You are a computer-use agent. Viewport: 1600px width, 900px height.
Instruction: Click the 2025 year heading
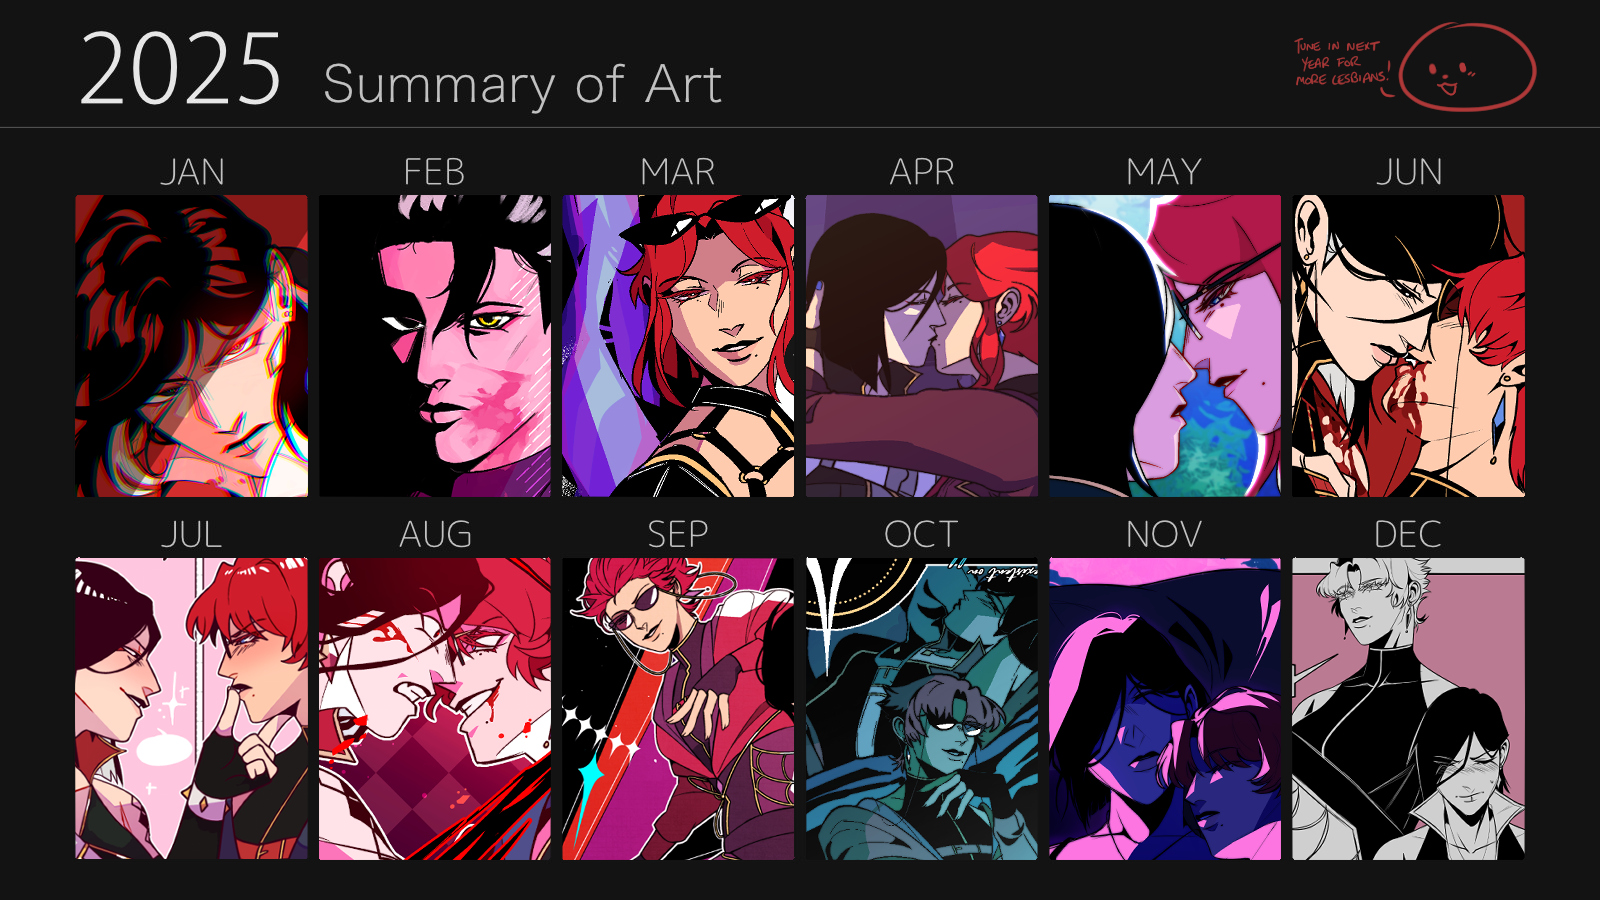point(180,69)
